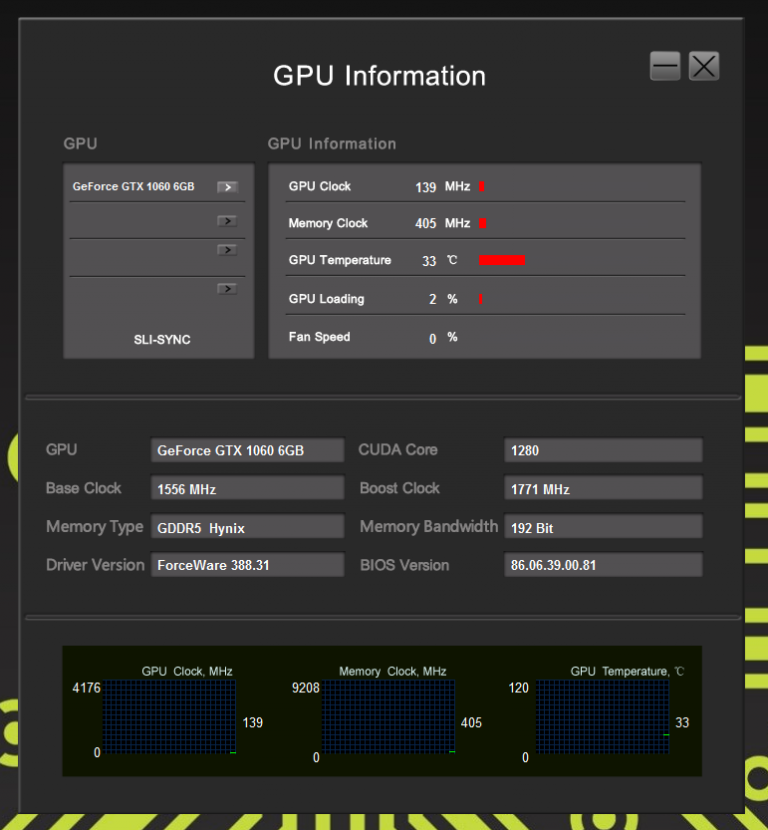Click the GPU name field in the details section
The image size is (768, 830).
247,451
